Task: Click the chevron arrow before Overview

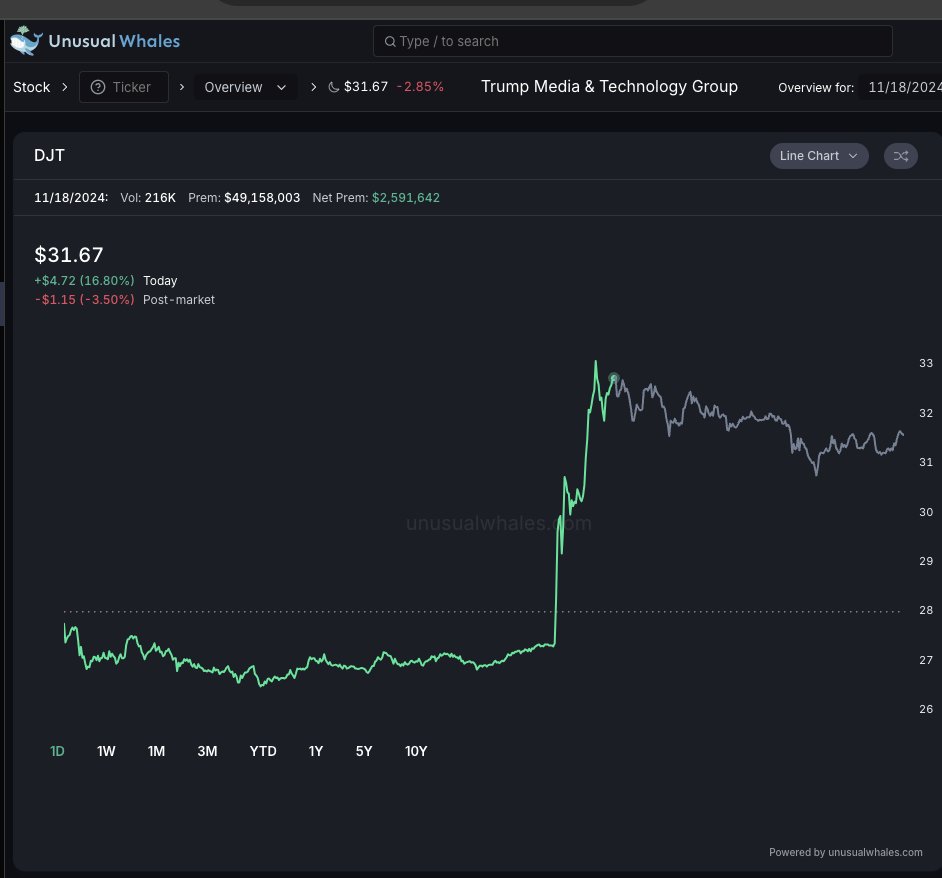Action: click(181, 87)
